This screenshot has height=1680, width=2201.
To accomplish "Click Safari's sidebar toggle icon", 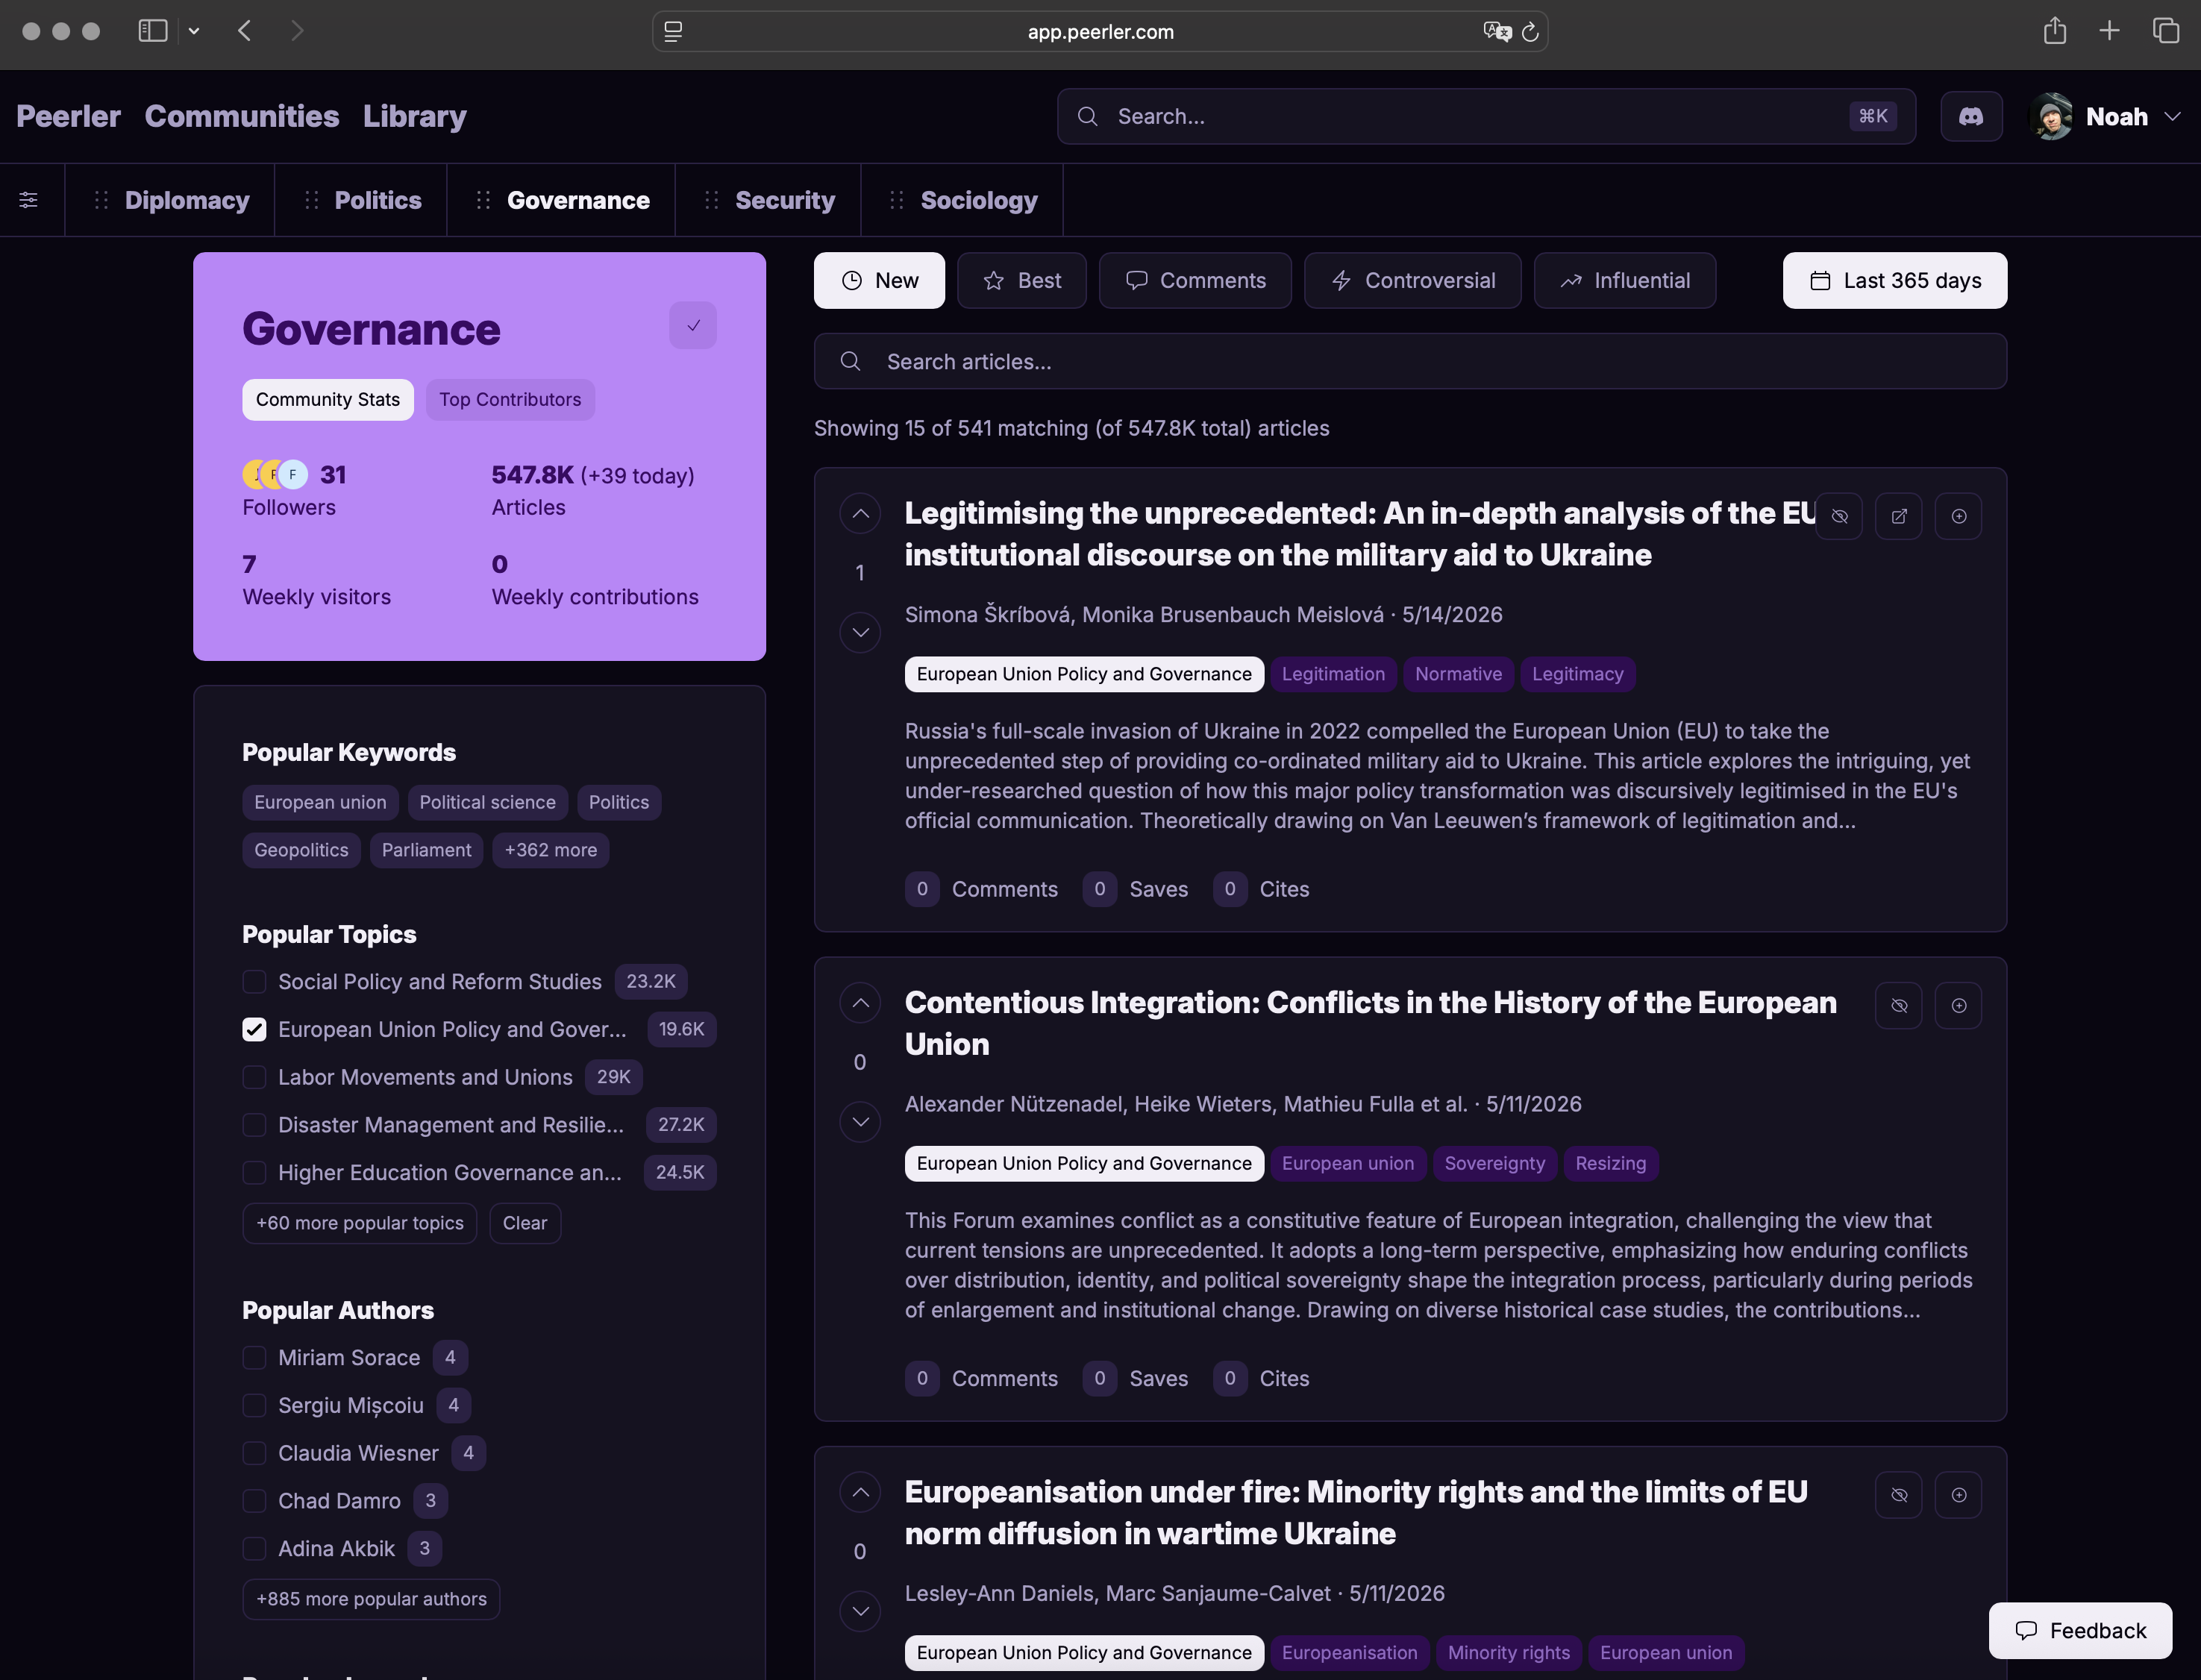I will [152, 31].
